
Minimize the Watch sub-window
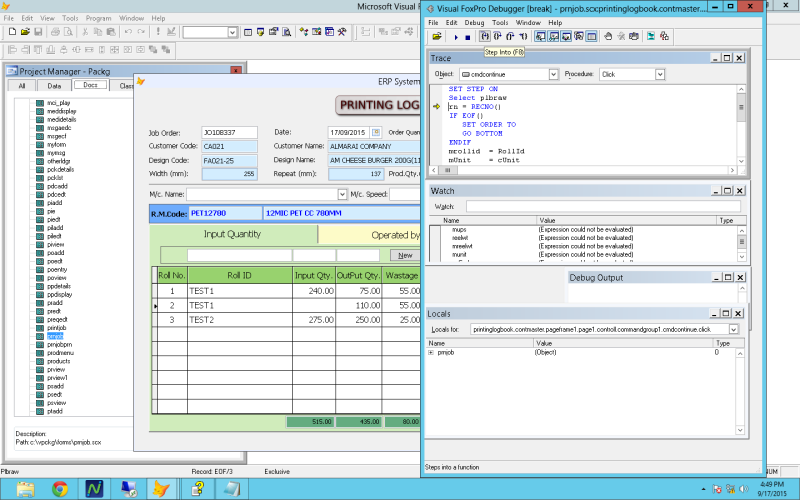click(716, 191)
